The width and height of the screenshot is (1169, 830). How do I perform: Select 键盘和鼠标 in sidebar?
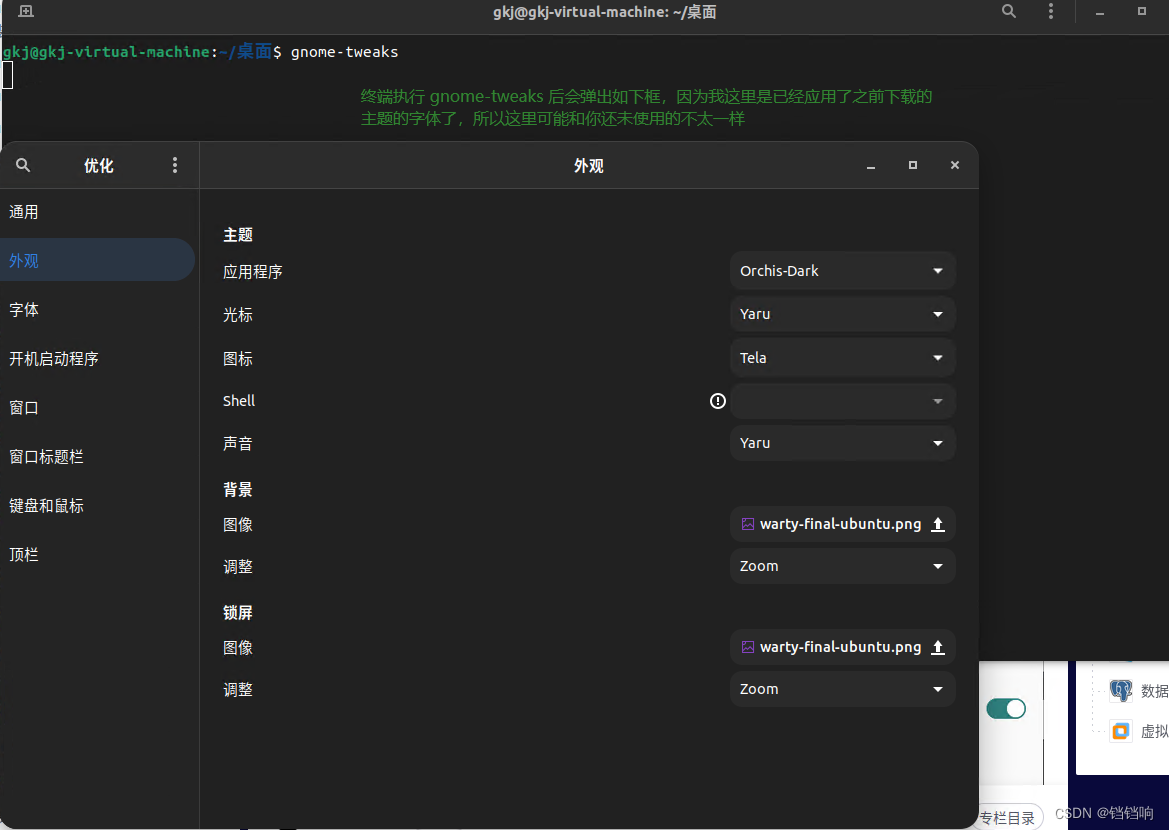click(97, 506)
